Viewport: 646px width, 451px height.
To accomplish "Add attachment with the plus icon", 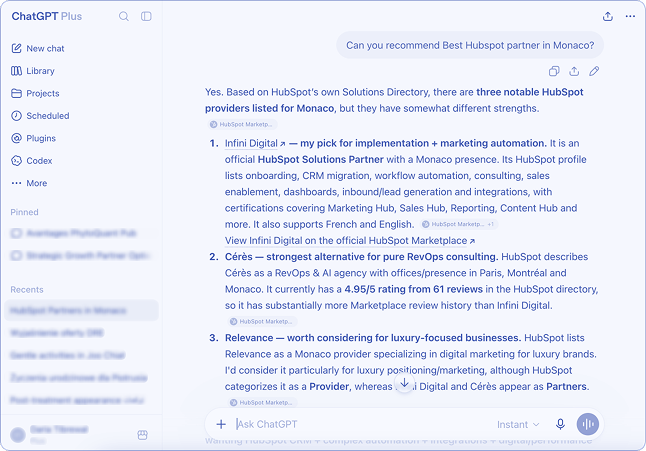I will click(221, 424).
